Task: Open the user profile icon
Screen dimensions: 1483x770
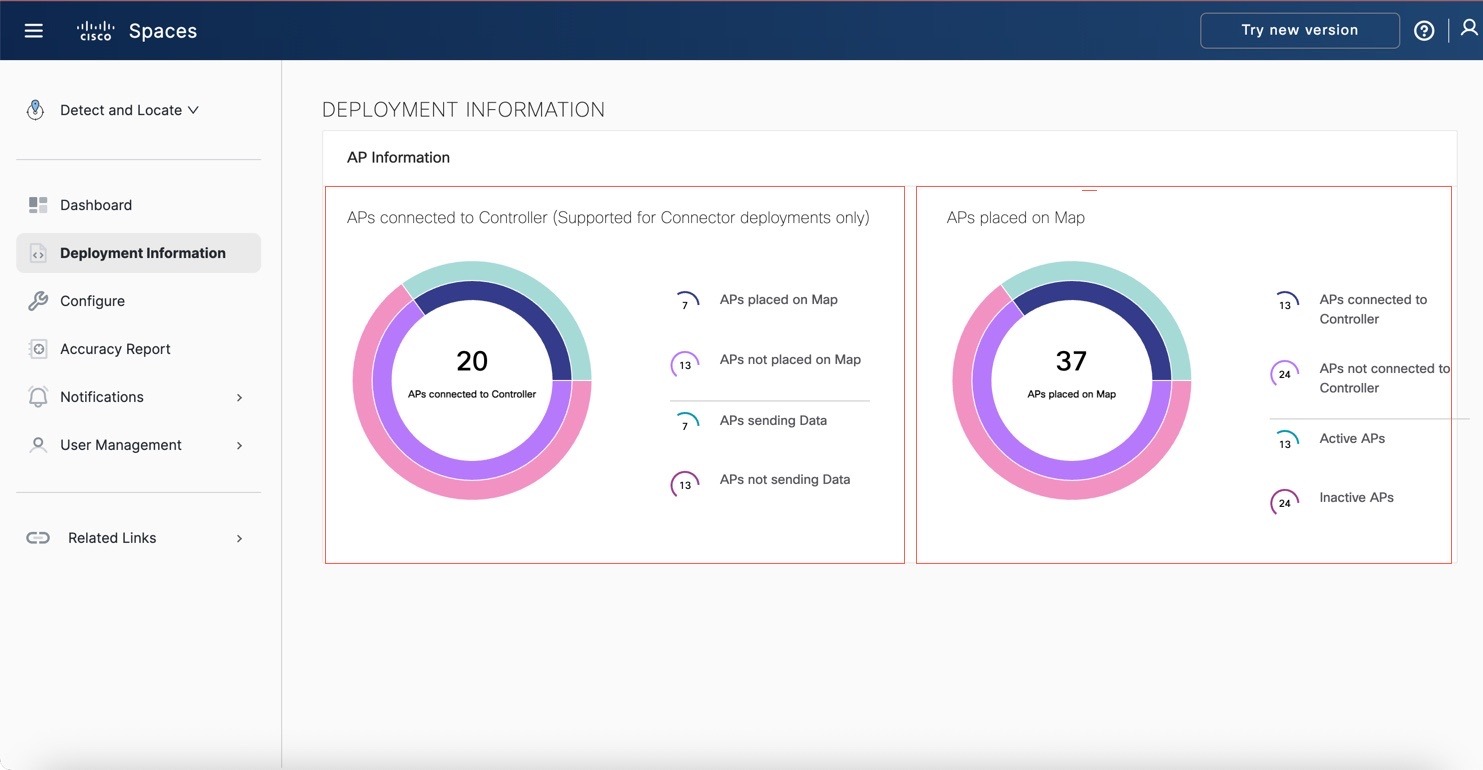Action: coord(1467,30)
